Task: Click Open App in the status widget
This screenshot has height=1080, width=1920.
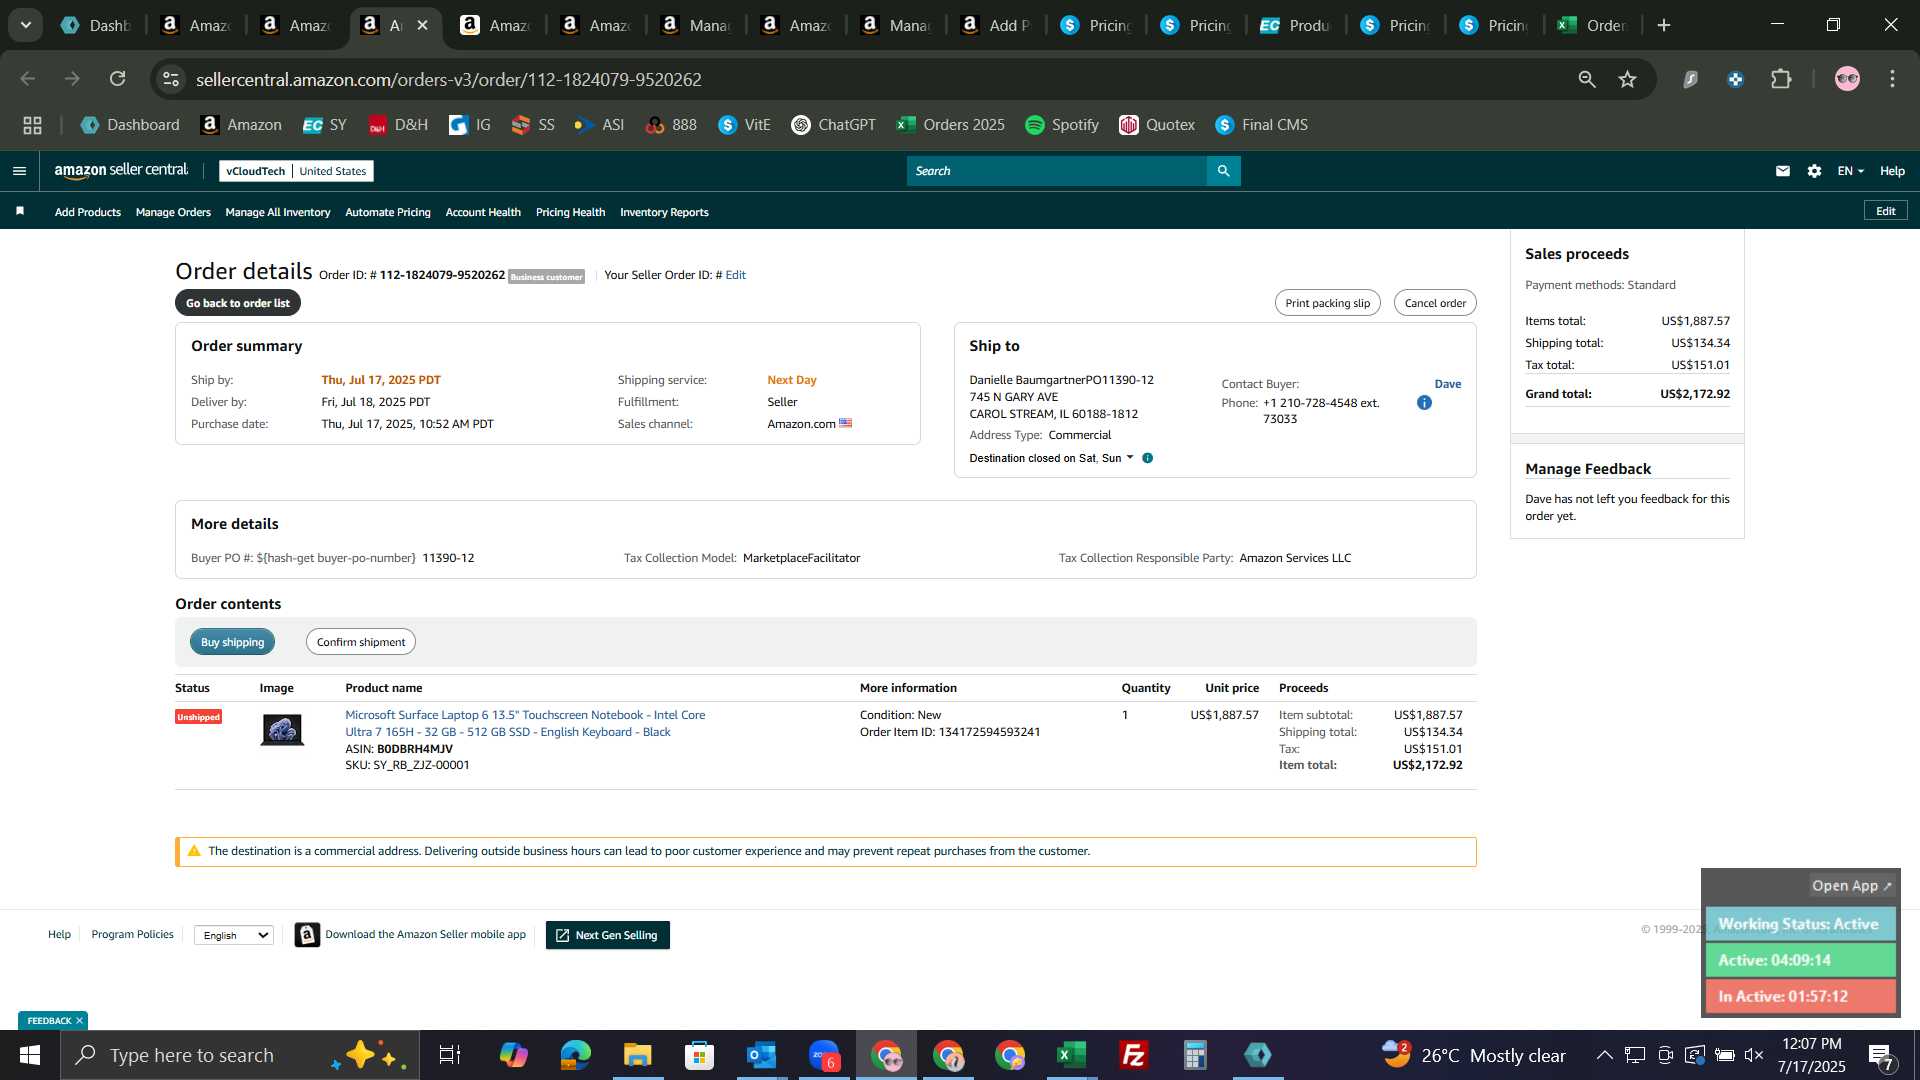Action: point(1851,886)
